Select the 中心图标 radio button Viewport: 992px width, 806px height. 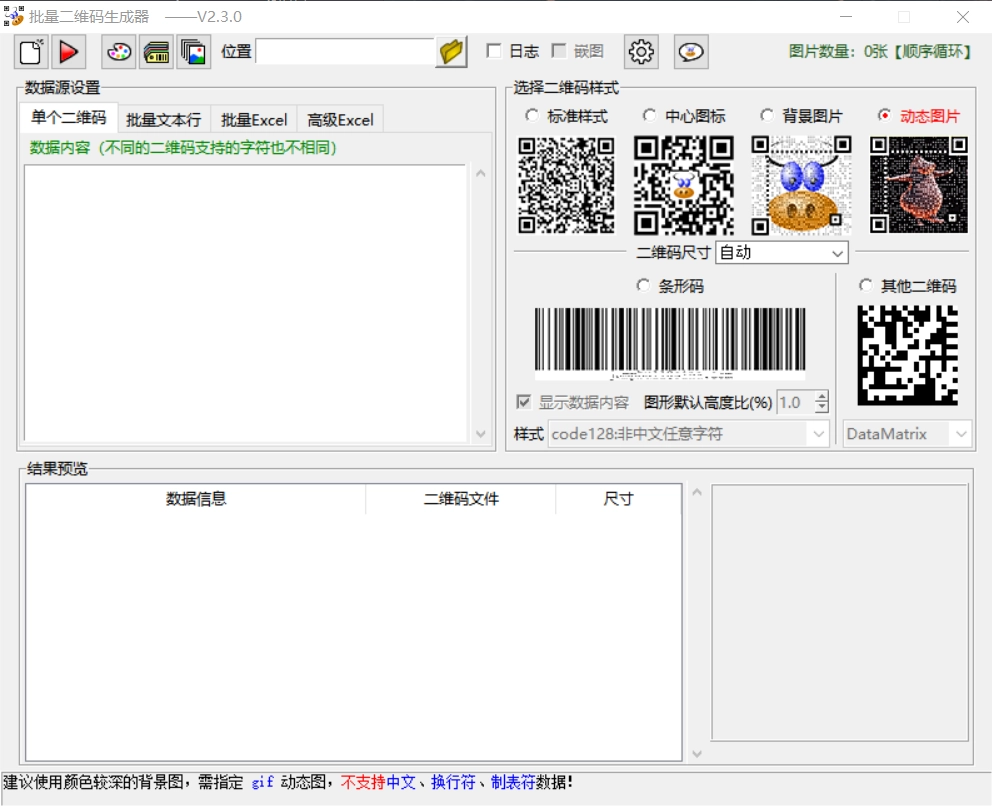pos(648,115)
